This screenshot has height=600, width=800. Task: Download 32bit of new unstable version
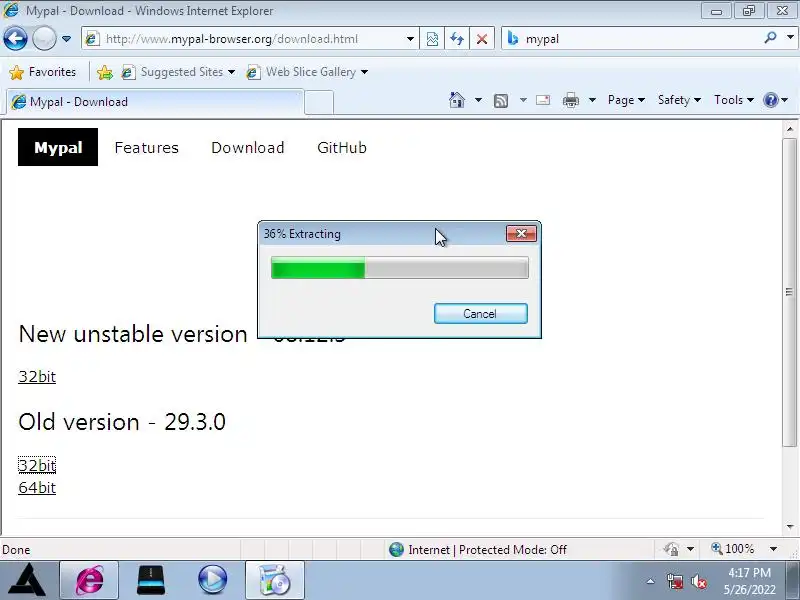coord(37,377)
